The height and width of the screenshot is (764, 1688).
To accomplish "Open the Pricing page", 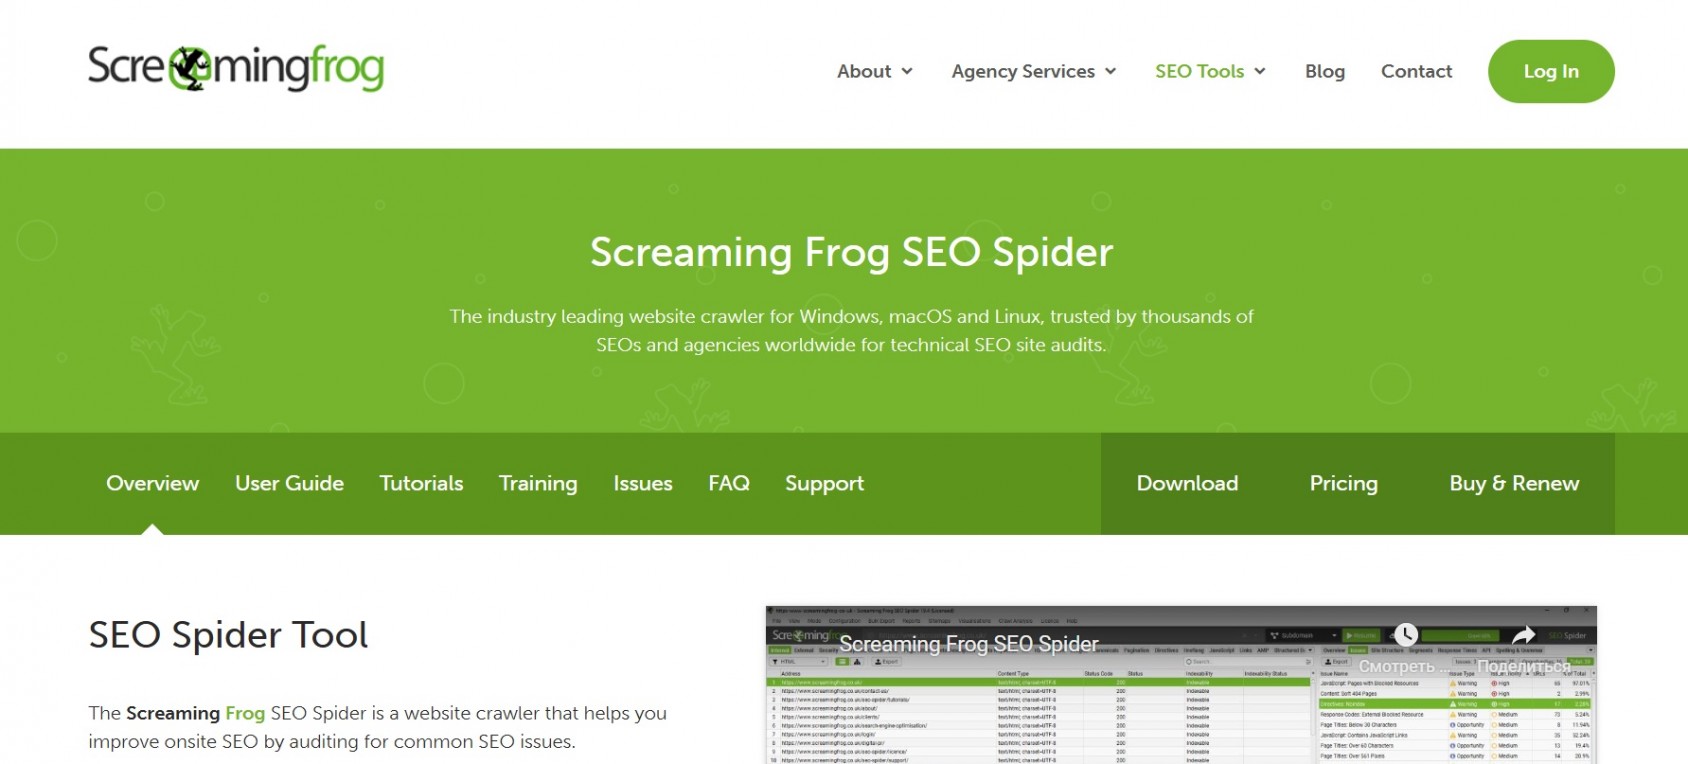I will click(1343, 483).
